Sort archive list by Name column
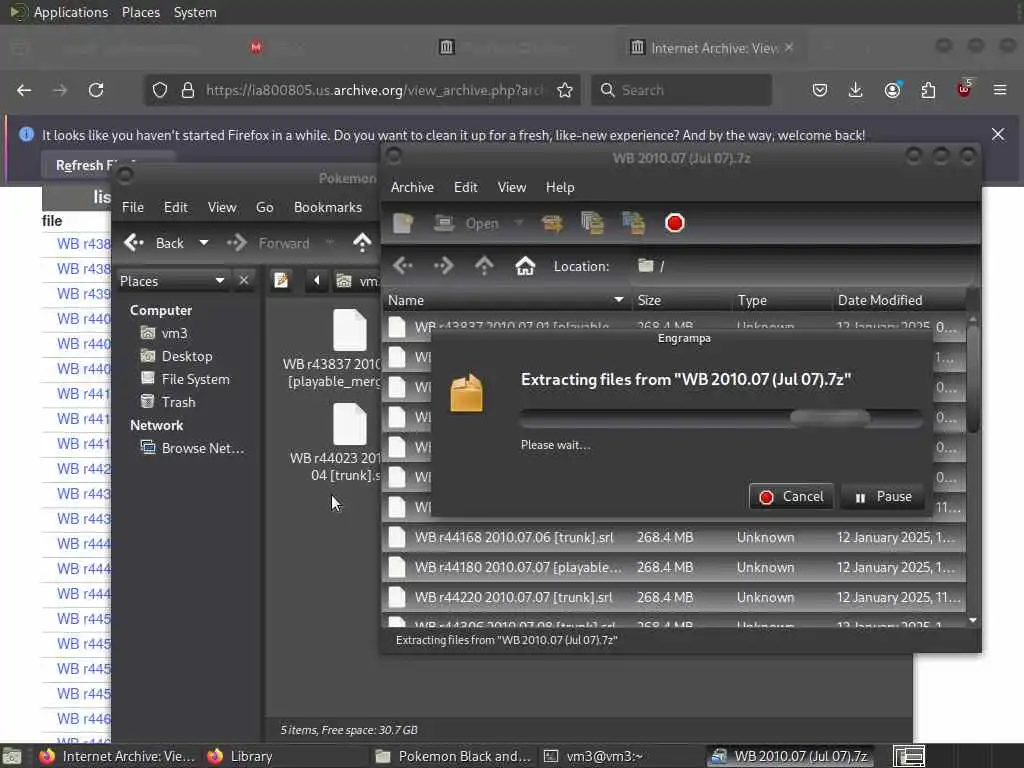 tap(505, 300)
